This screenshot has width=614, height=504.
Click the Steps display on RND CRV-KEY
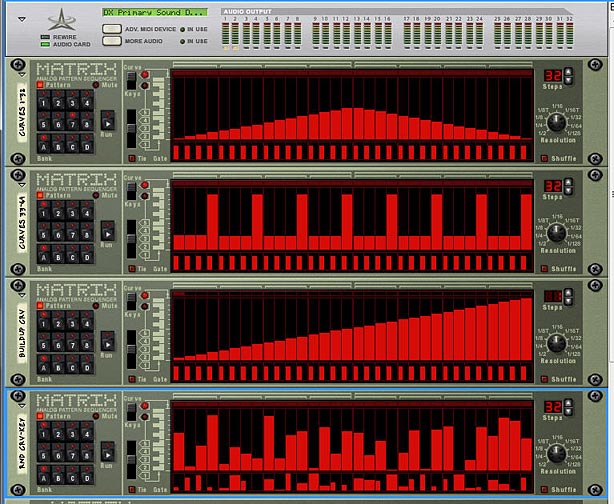click(x=553, y=406)
